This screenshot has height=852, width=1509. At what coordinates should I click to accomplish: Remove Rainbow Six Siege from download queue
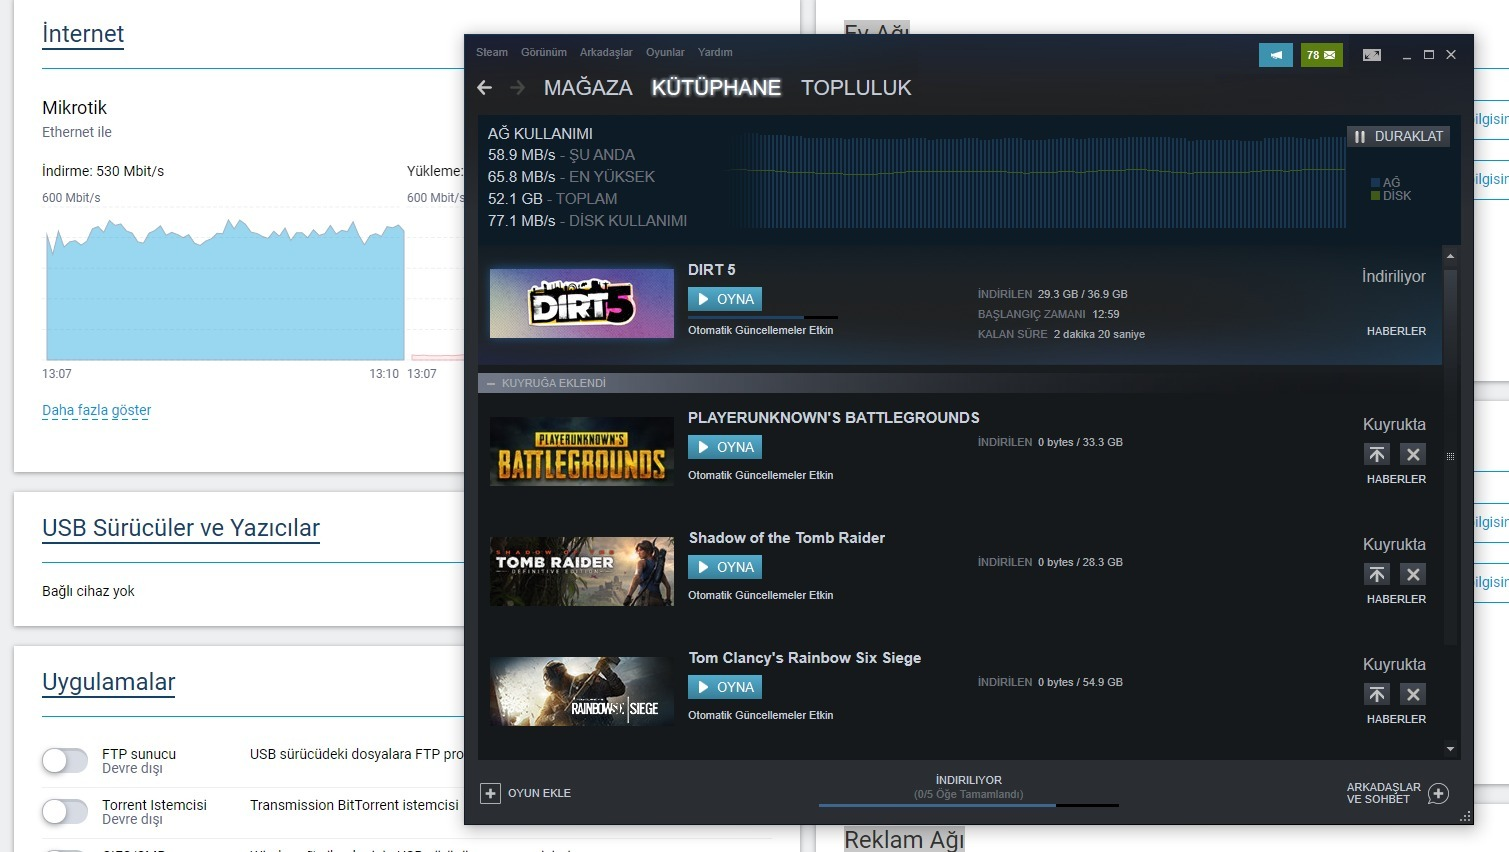[1413, 695]
